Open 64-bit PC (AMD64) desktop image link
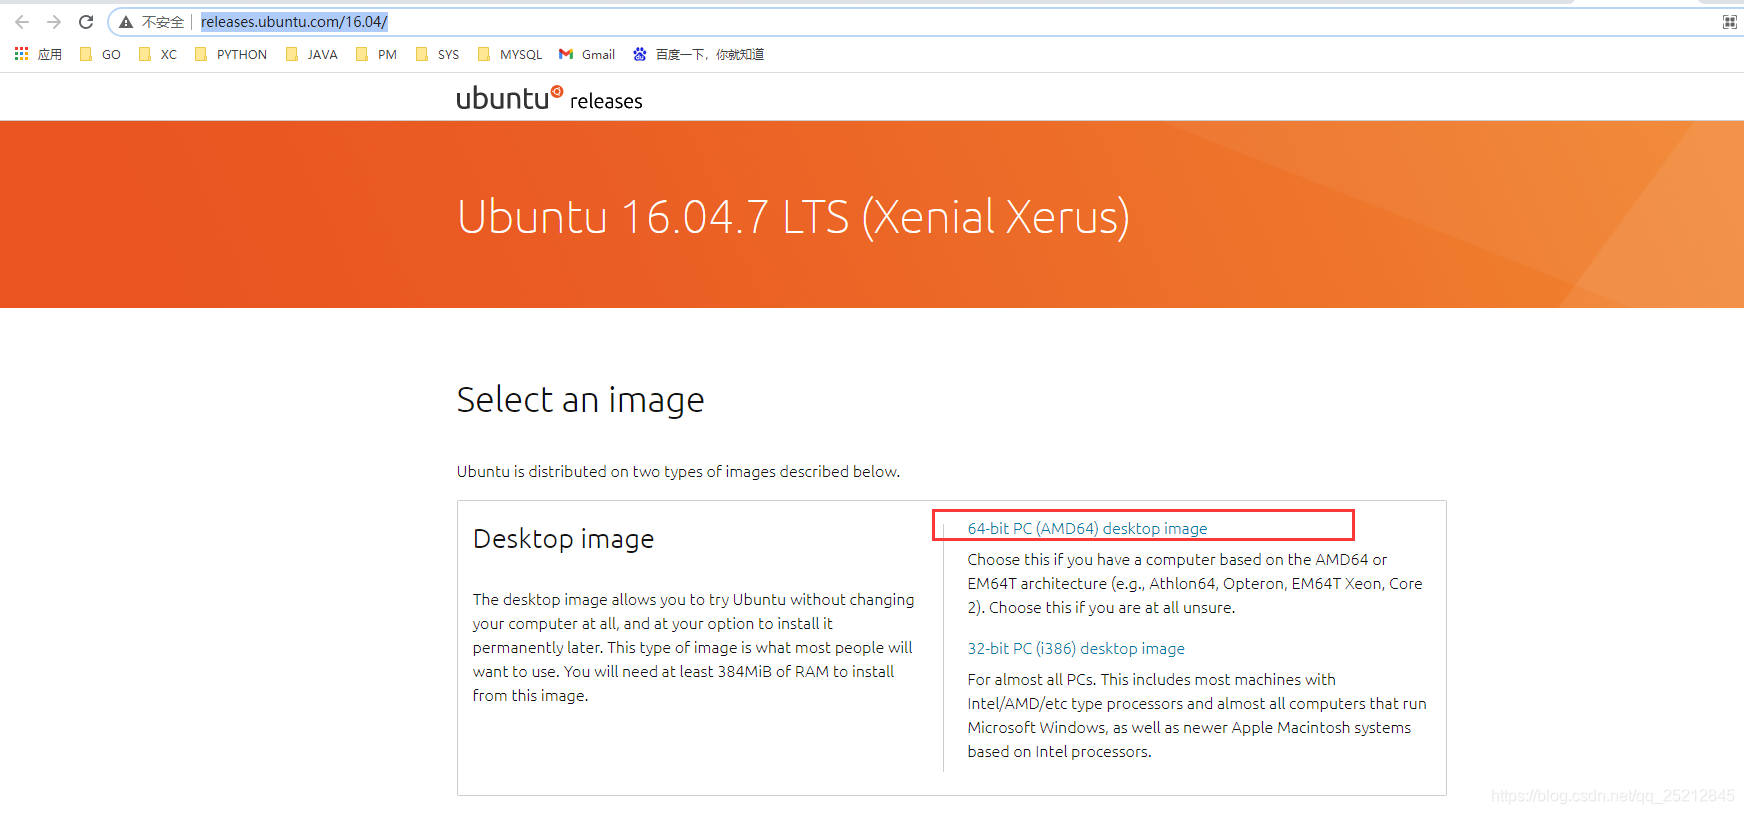Image resolution: width=1744 pixels, height=814 pixels. pyautogui.click(x=1087, y=528)
